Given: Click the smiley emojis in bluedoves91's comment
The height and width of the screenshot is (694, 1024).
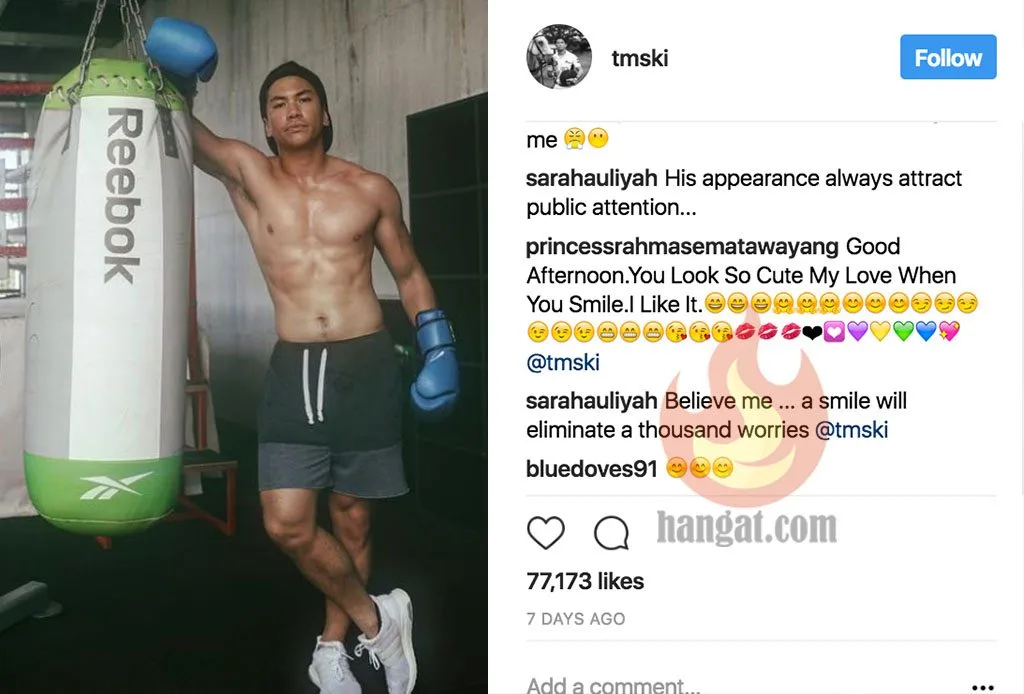Looking at the screenshot, I should pos(699,469).
